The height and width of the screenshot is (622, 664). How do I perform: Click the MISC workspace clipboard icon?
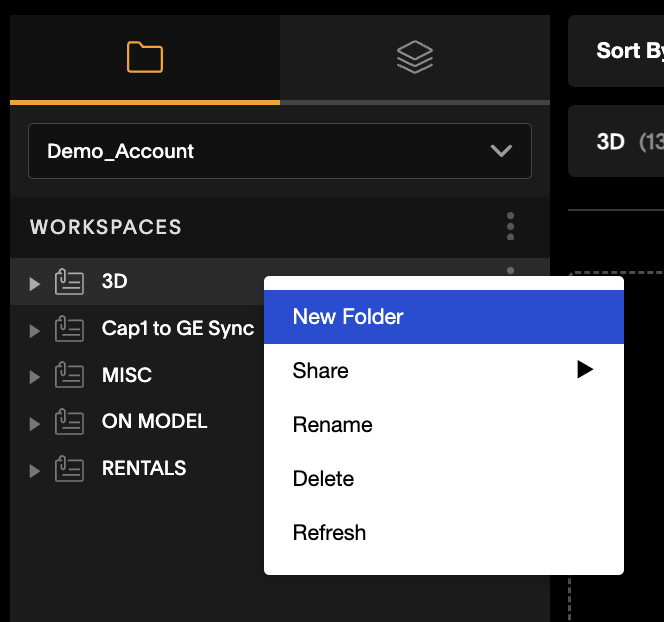(69, 375)
